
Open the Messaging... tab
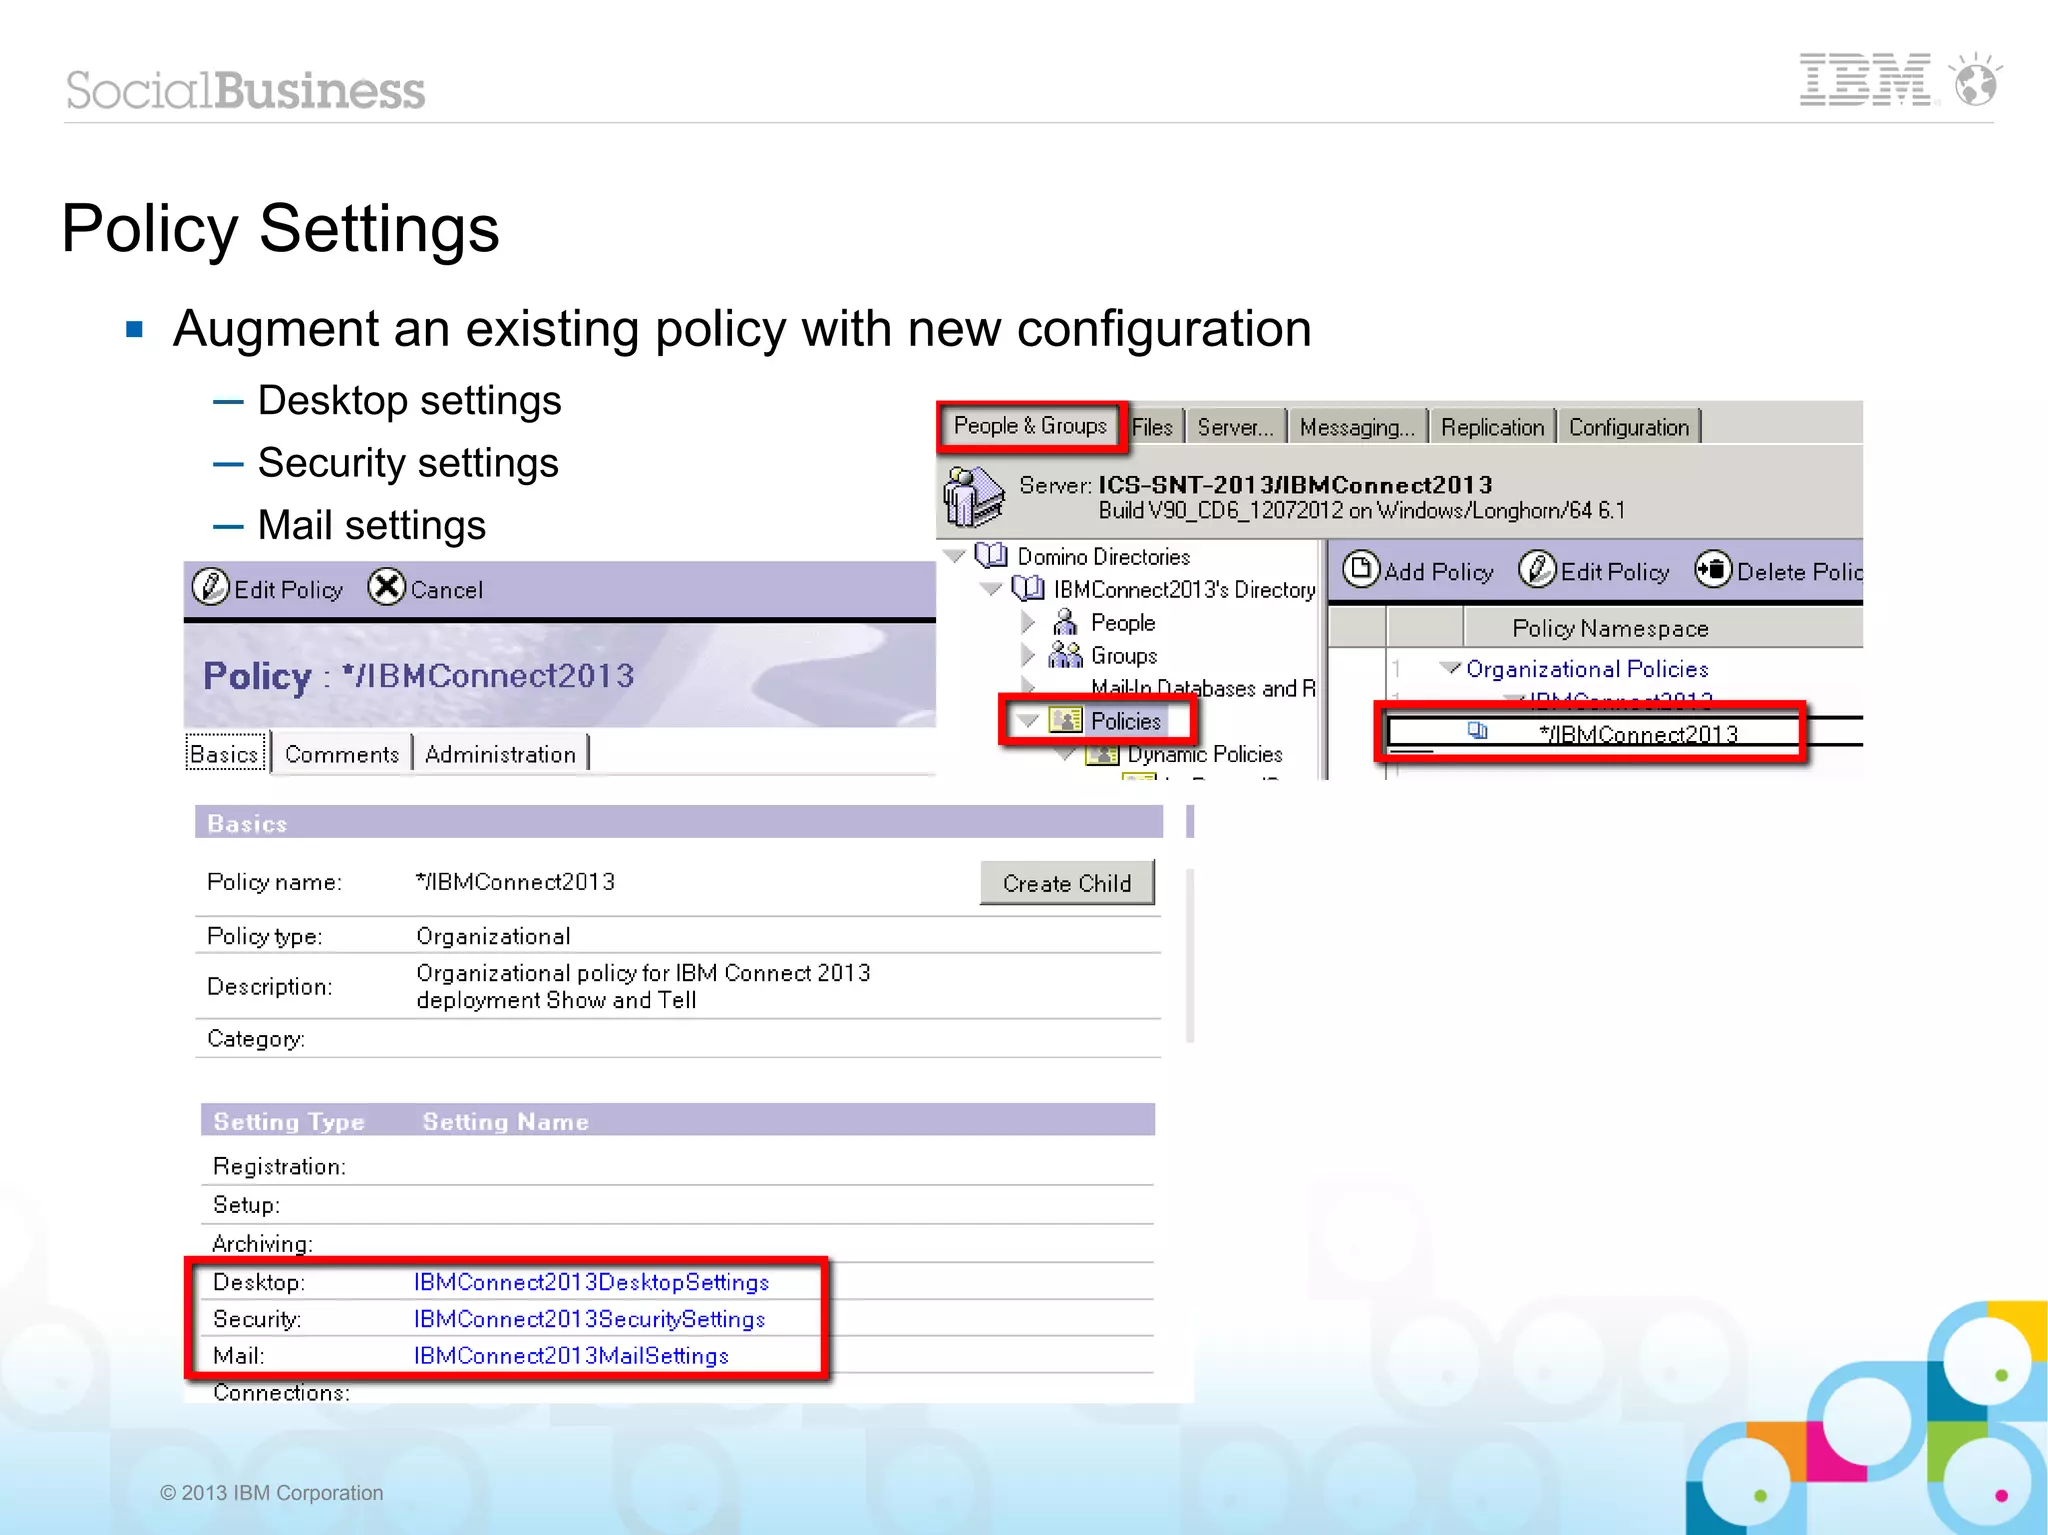1357,427
